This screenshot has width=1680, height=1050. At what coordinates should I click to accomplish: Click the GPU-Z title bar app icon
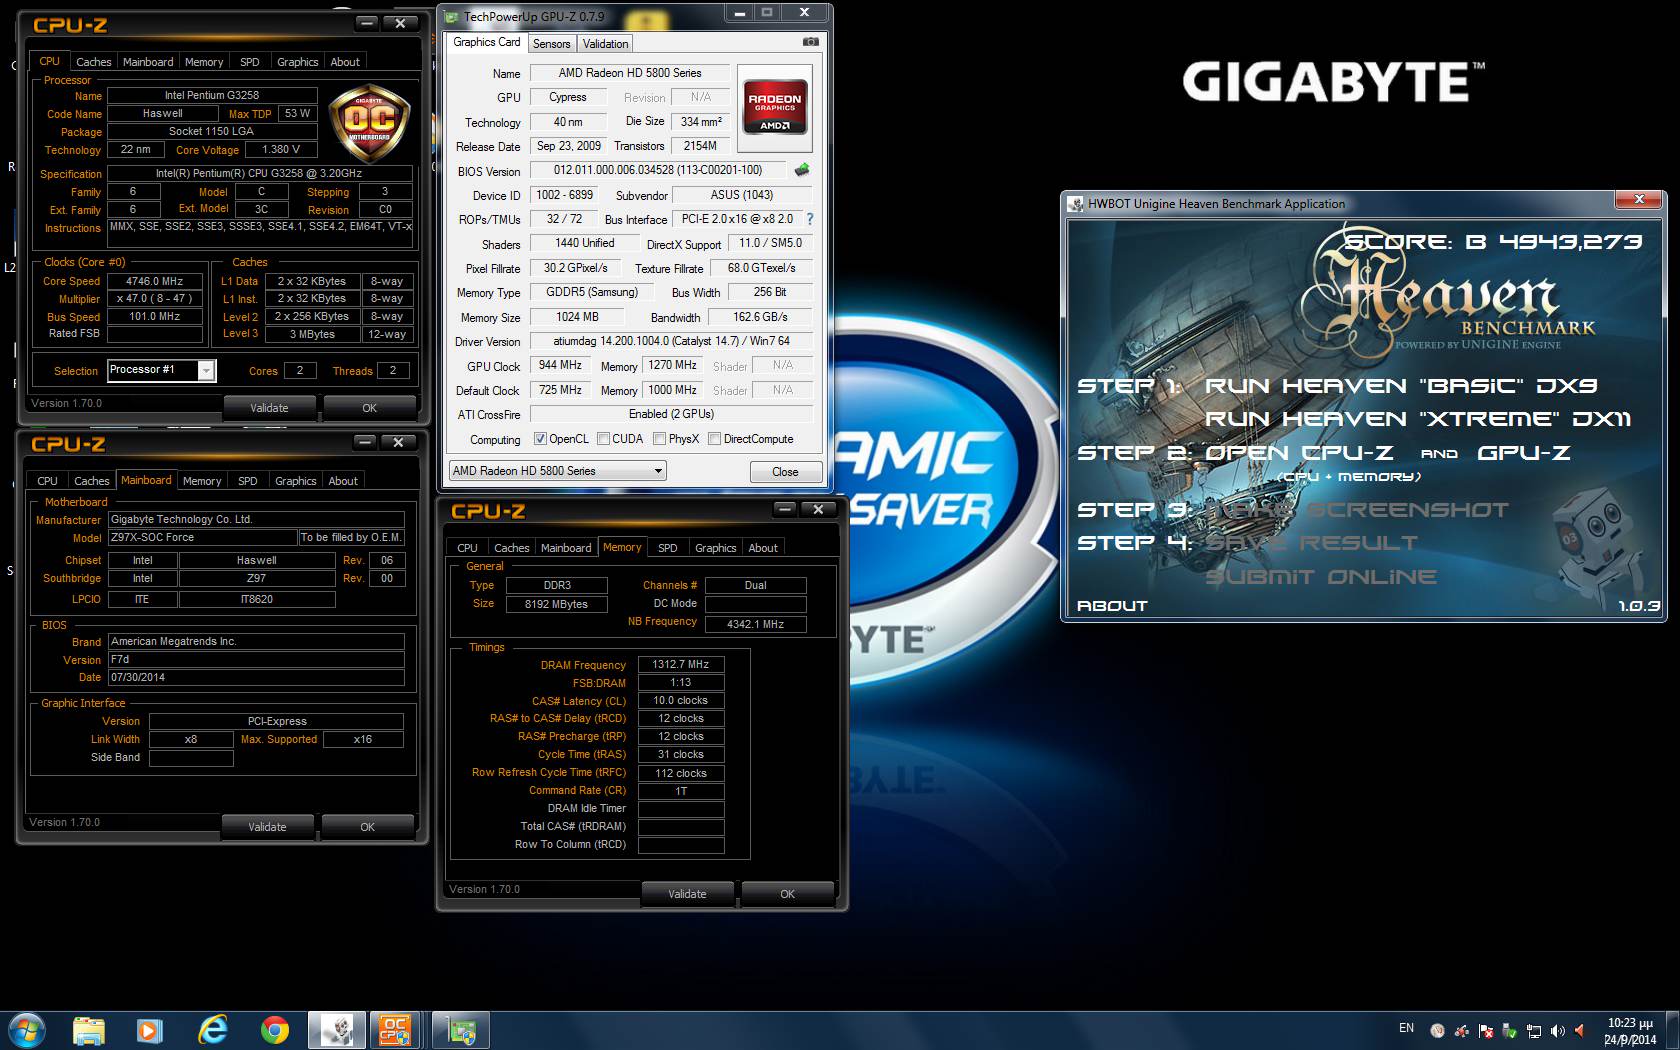[451, 16]
